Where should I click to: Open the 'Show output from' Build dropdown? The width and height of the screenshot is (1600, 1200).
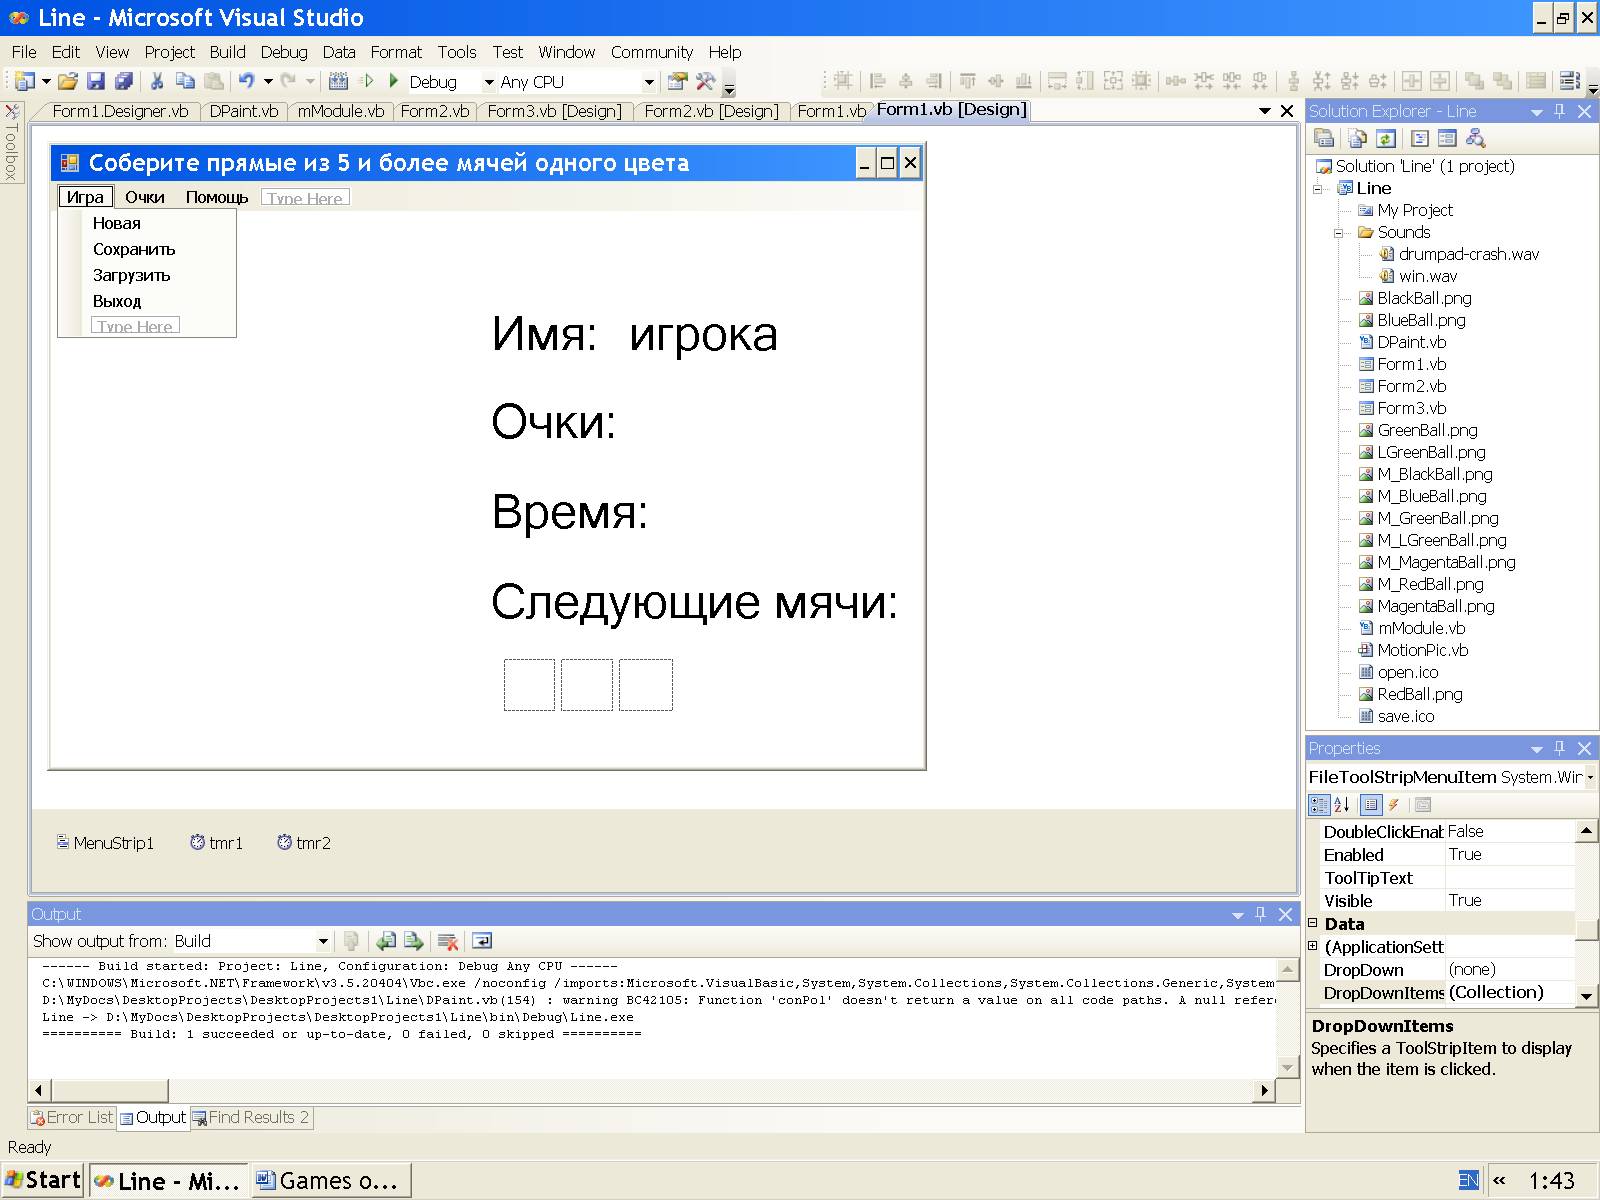pyautogui.click(x=322, y=941)
